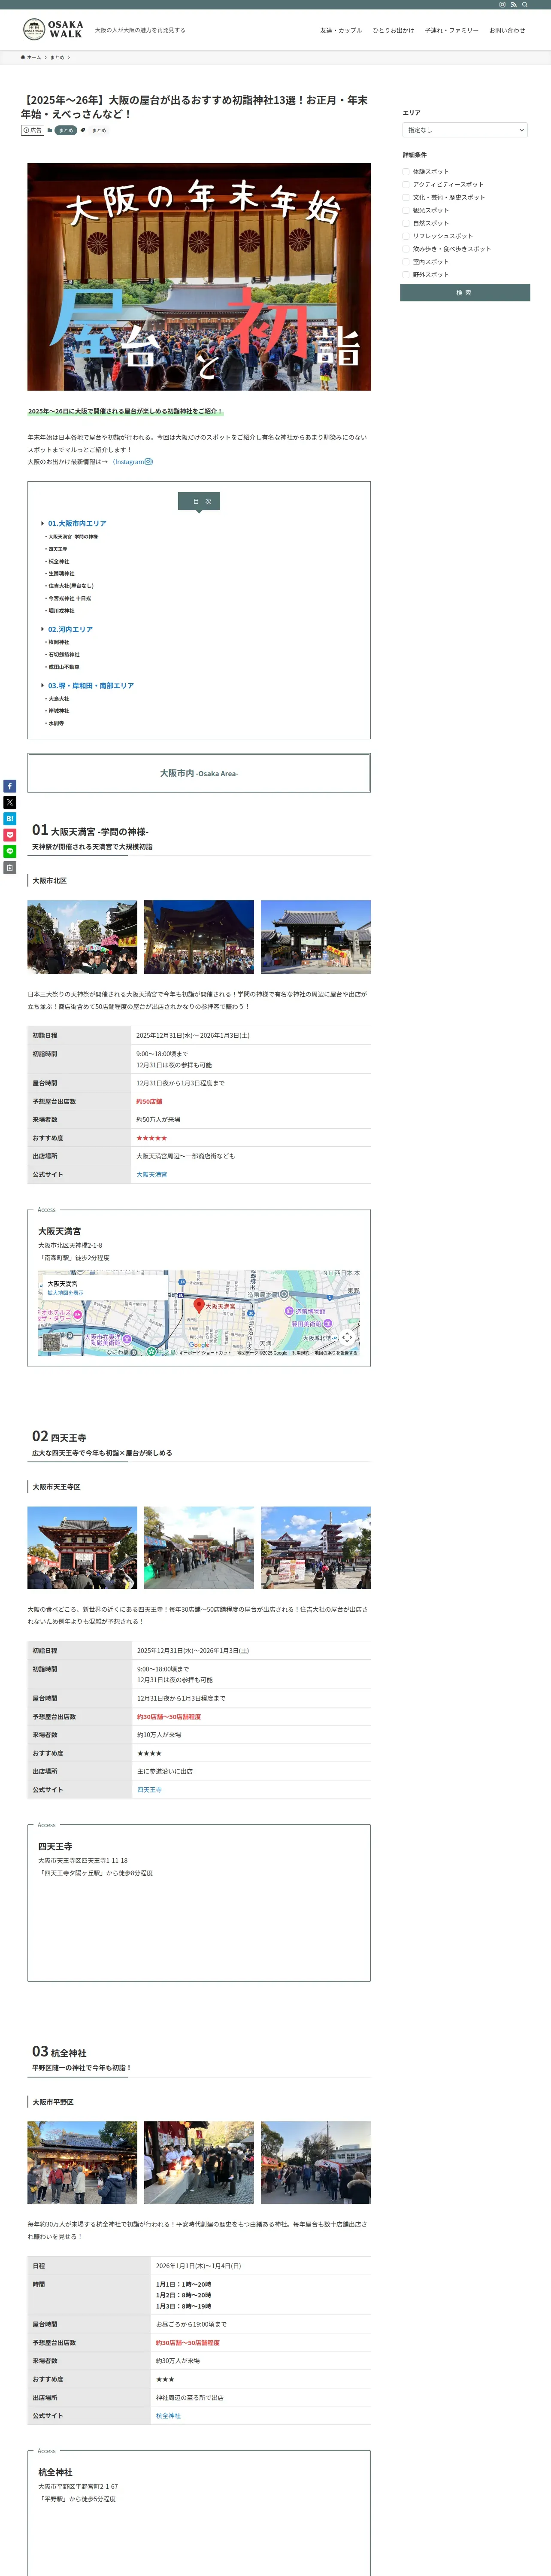Viewport: 551px width, 2576px height.
Task: Toggle the 野外スポット checkbox
Action: coord(406,275)
